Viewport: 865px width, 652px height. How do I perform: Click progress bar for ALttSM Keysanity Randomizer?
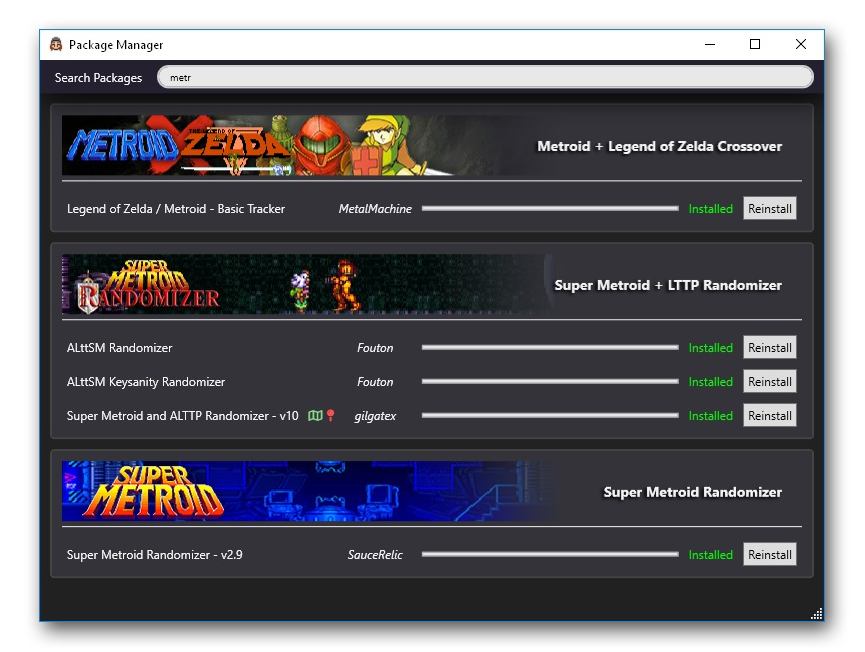550,382
